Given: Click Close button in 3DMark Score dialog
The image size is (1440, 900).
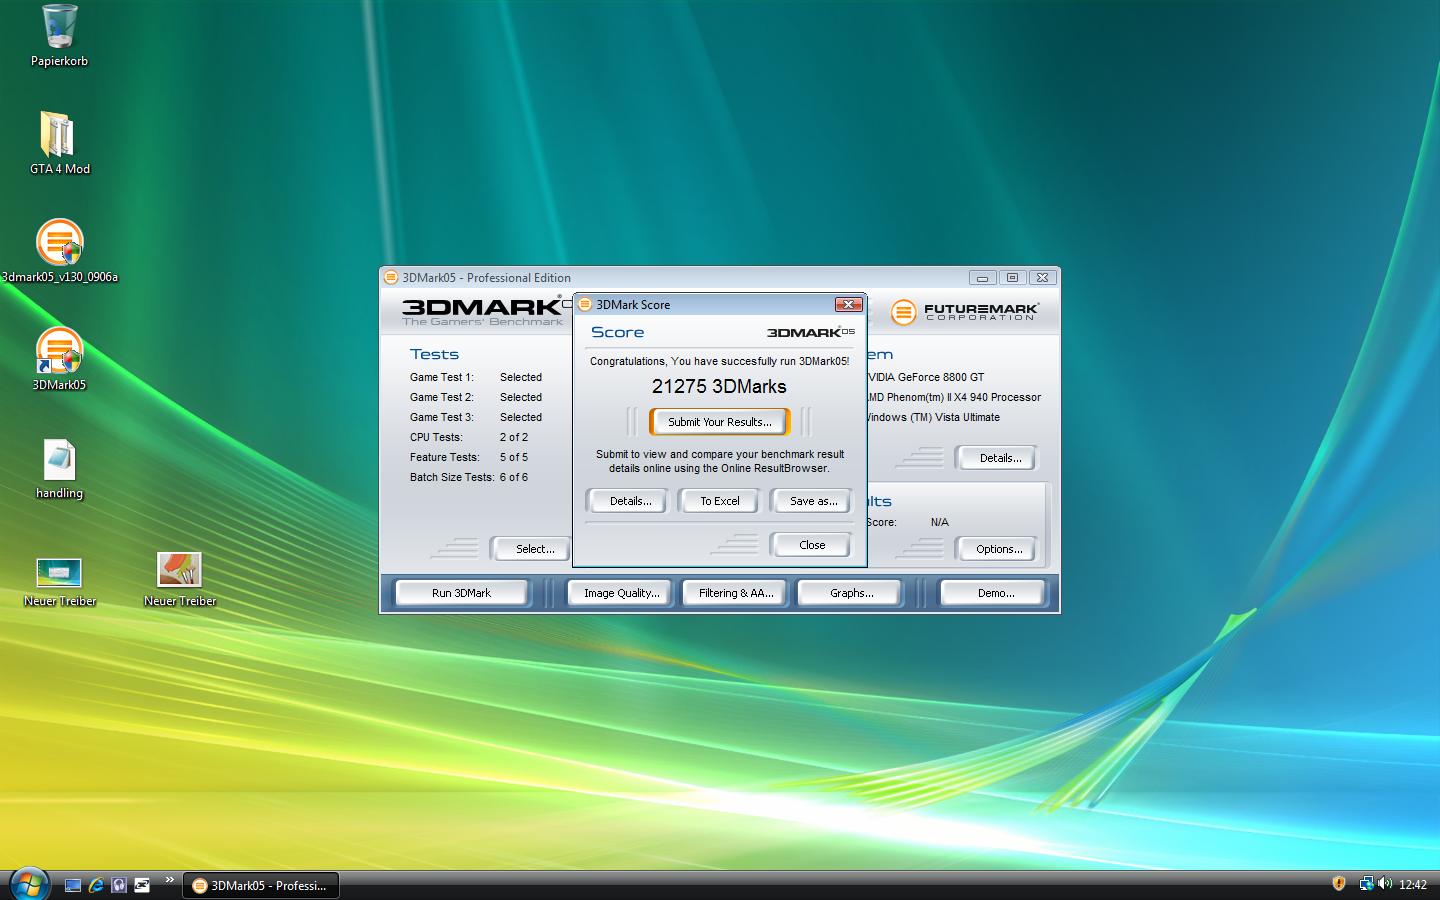Looking at the screenshot, I should (x=812, y=545).
